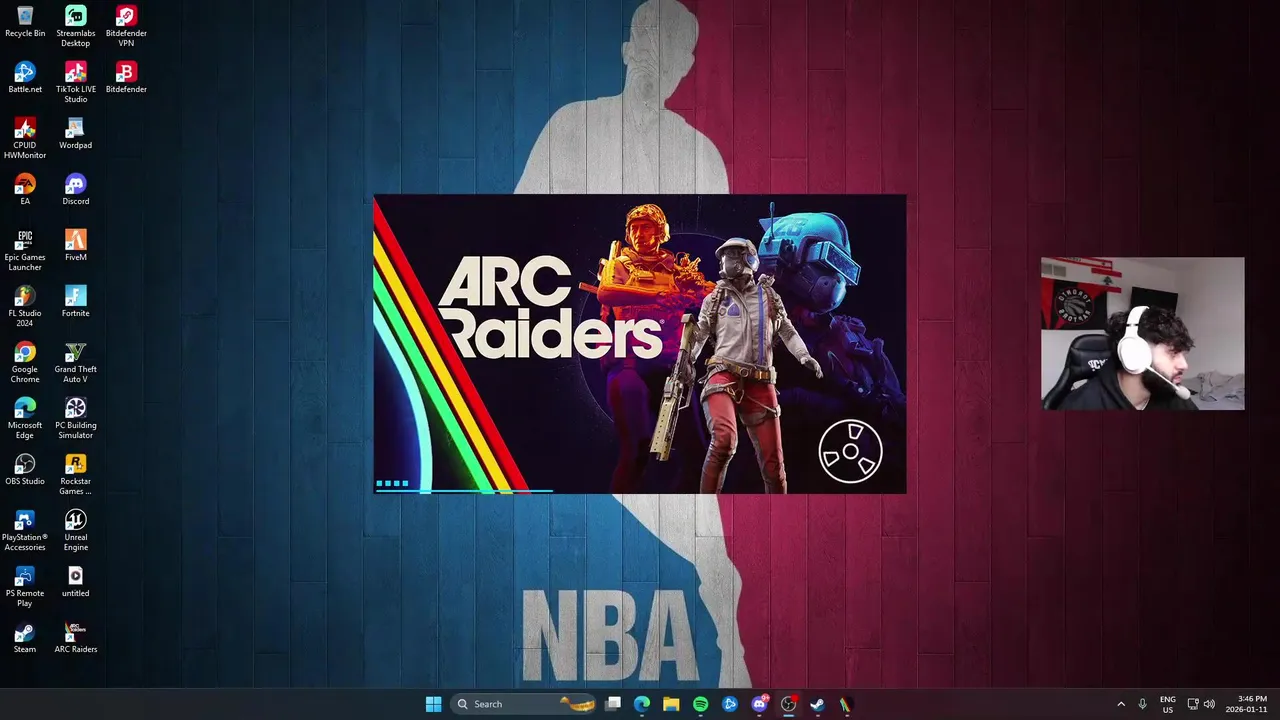1280x720 pixels.
Task: Open the Fortnite desktop shortcut
Action: 75,301
